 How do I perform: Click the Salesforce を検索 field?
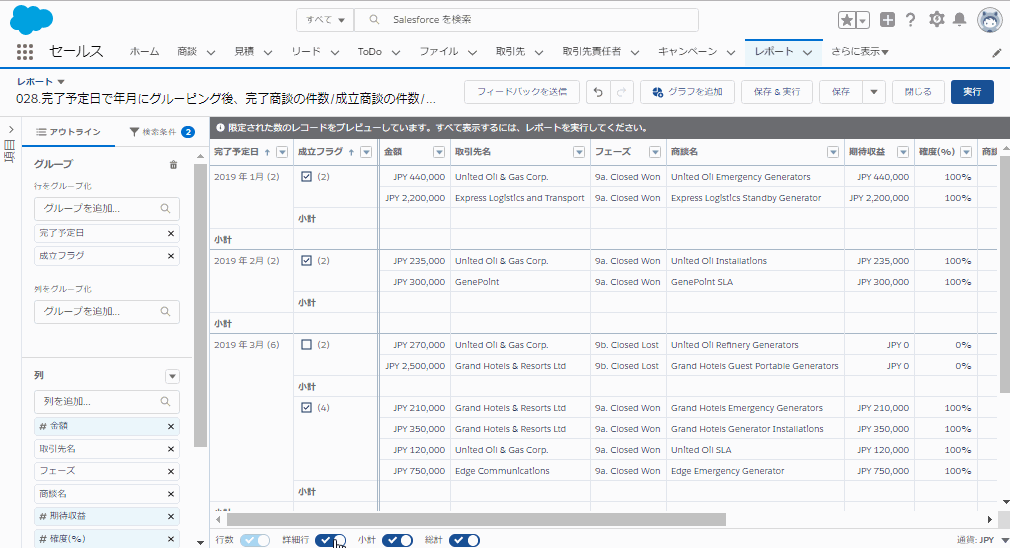point(526,20)
